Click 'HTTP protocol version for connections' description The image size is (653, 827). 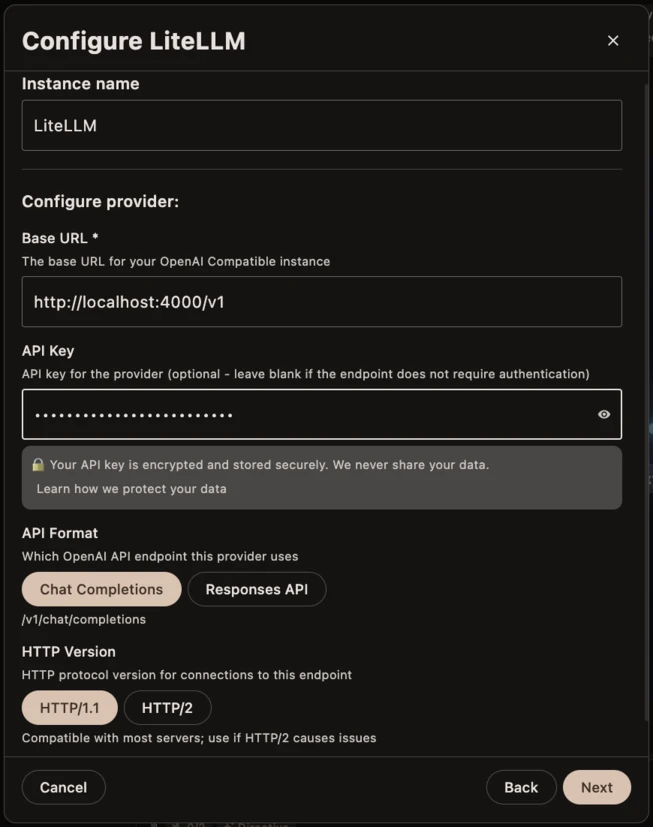187,675
